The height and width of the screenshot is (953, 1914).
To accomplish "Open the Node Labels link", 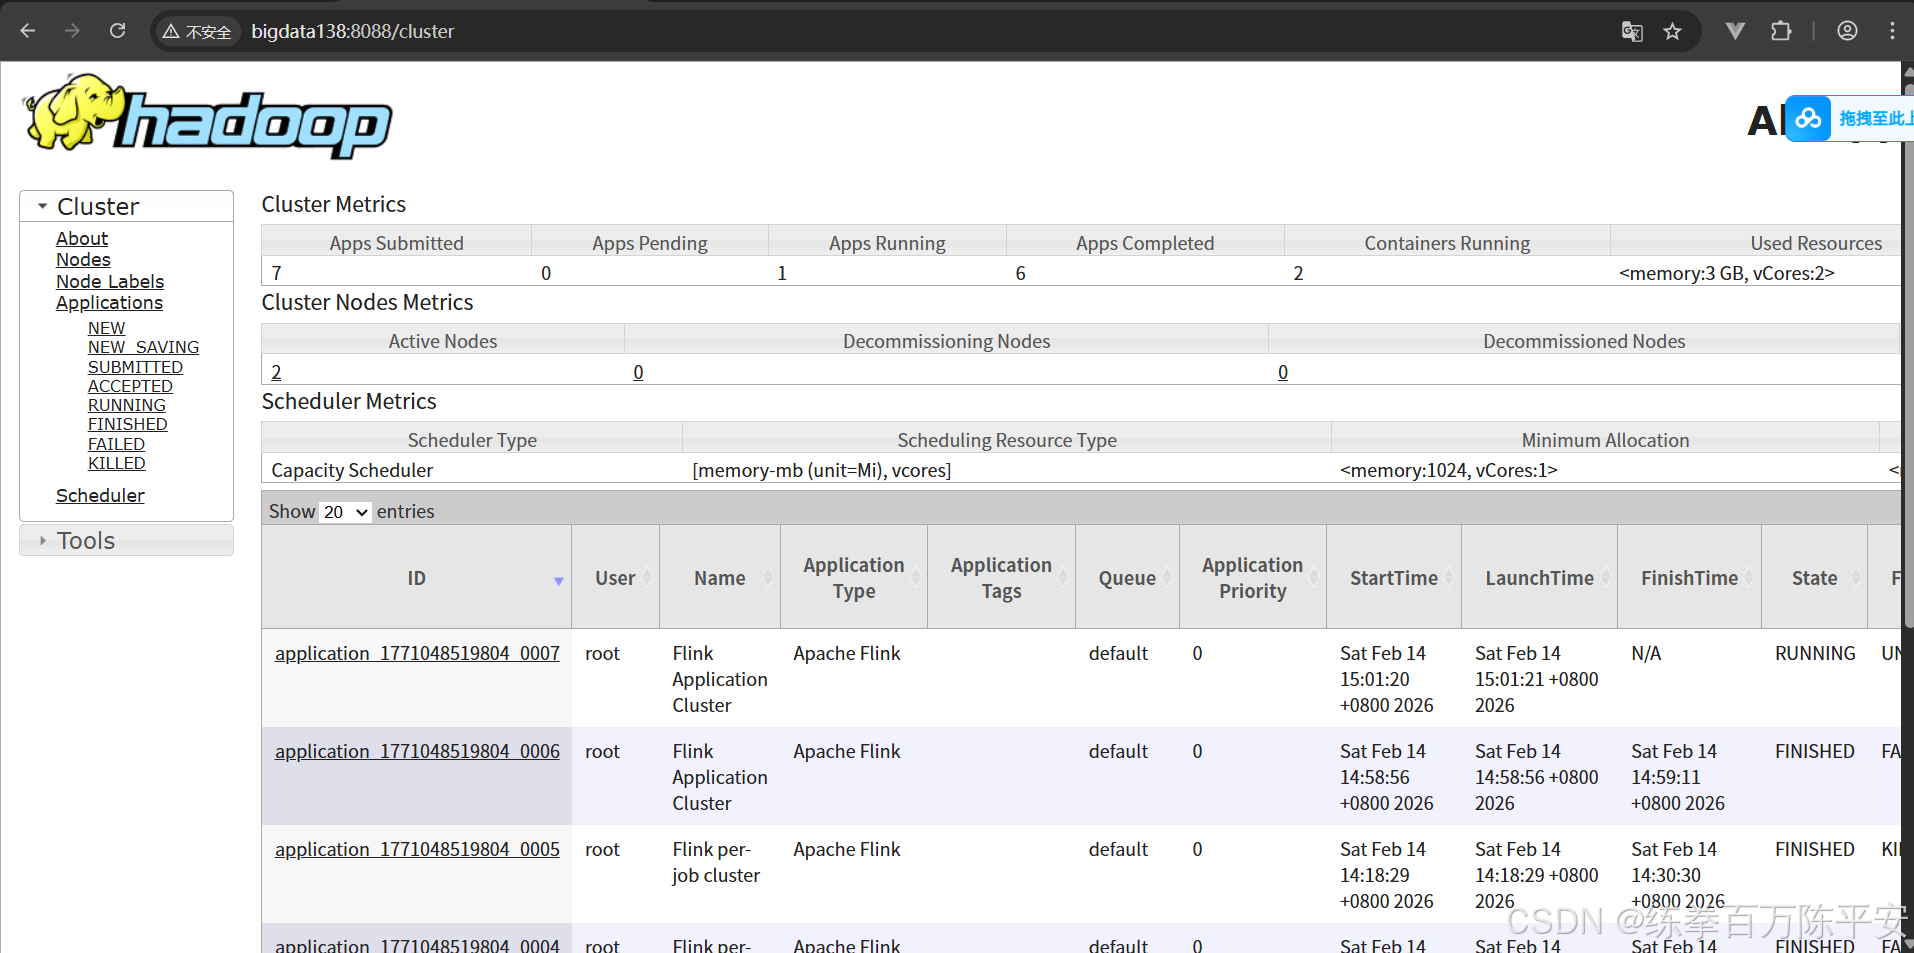I will coord(110,282).
